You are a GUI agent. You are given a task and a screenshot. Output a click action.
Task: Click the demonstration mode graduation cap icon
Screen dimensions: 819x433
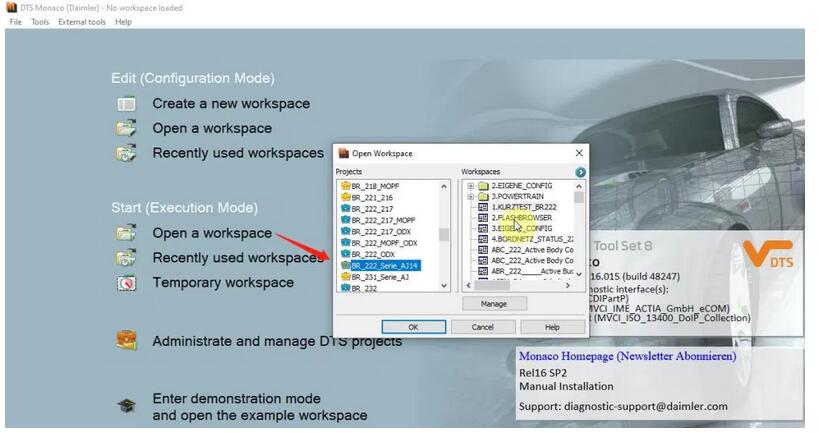126,406
